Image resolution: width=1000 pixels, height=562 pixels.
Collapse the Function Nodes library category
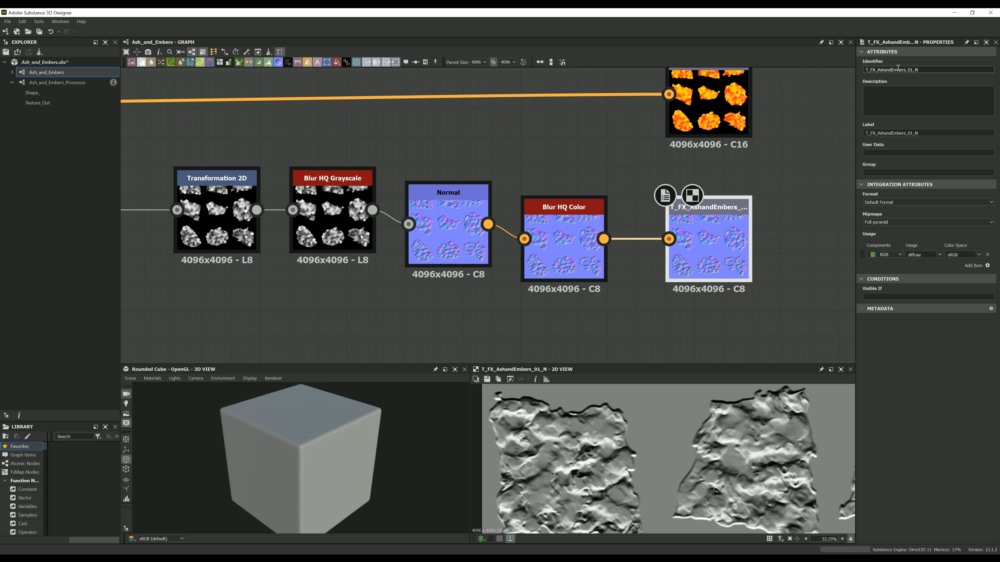(5, 481)
